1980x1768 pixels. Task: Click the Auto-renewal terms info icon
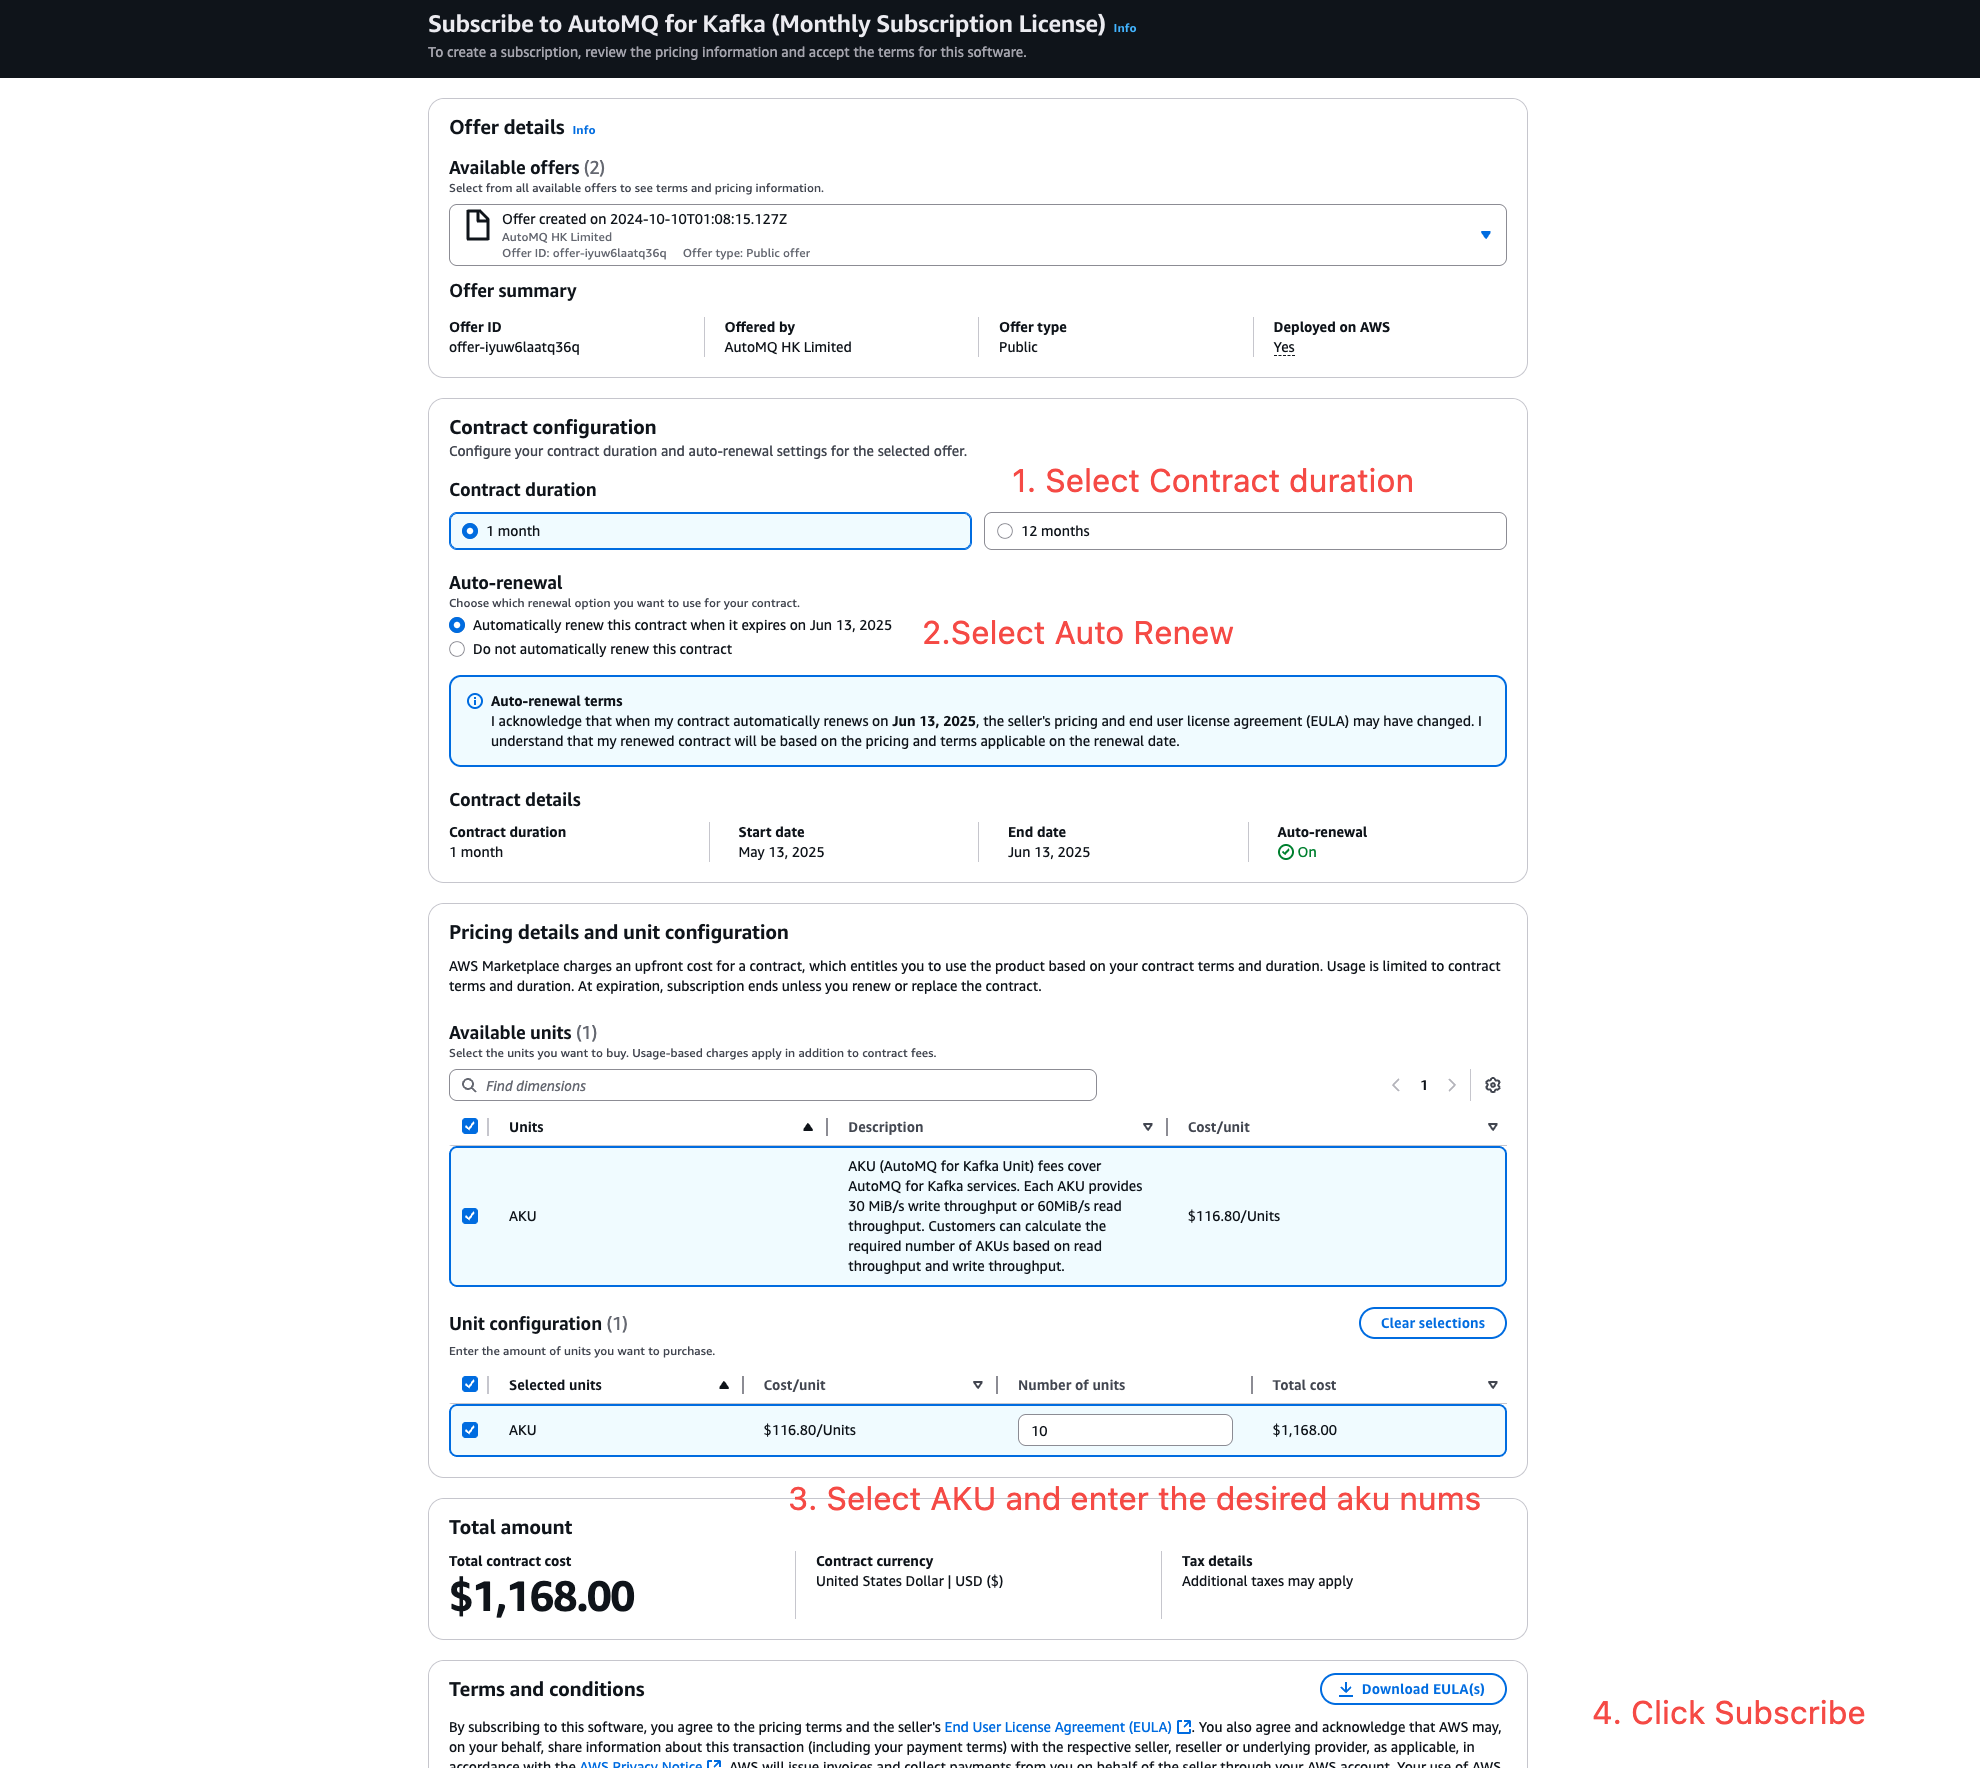[475, 701]
